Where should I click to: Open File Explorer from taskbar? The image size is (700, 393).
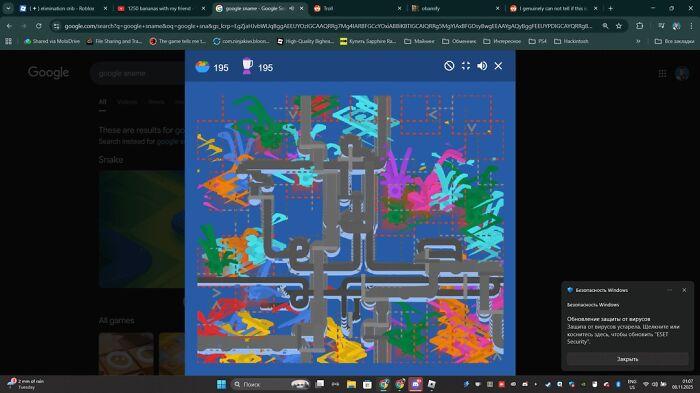(351, 384)
